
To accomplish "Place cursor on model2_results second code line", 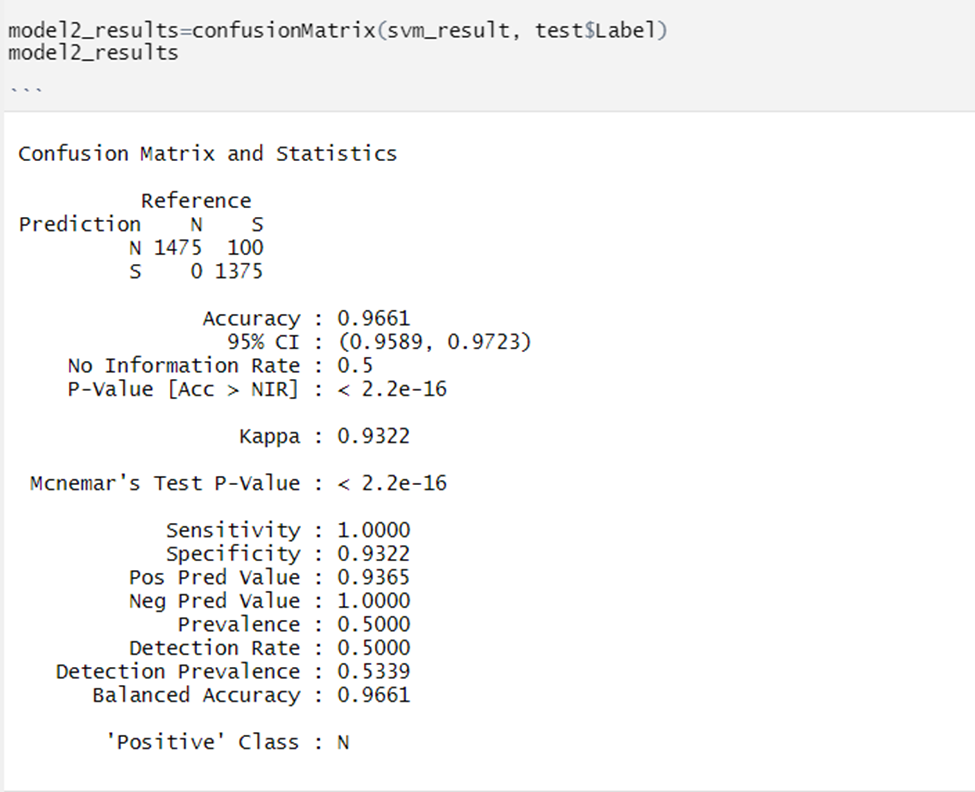I will pos(93,53).
